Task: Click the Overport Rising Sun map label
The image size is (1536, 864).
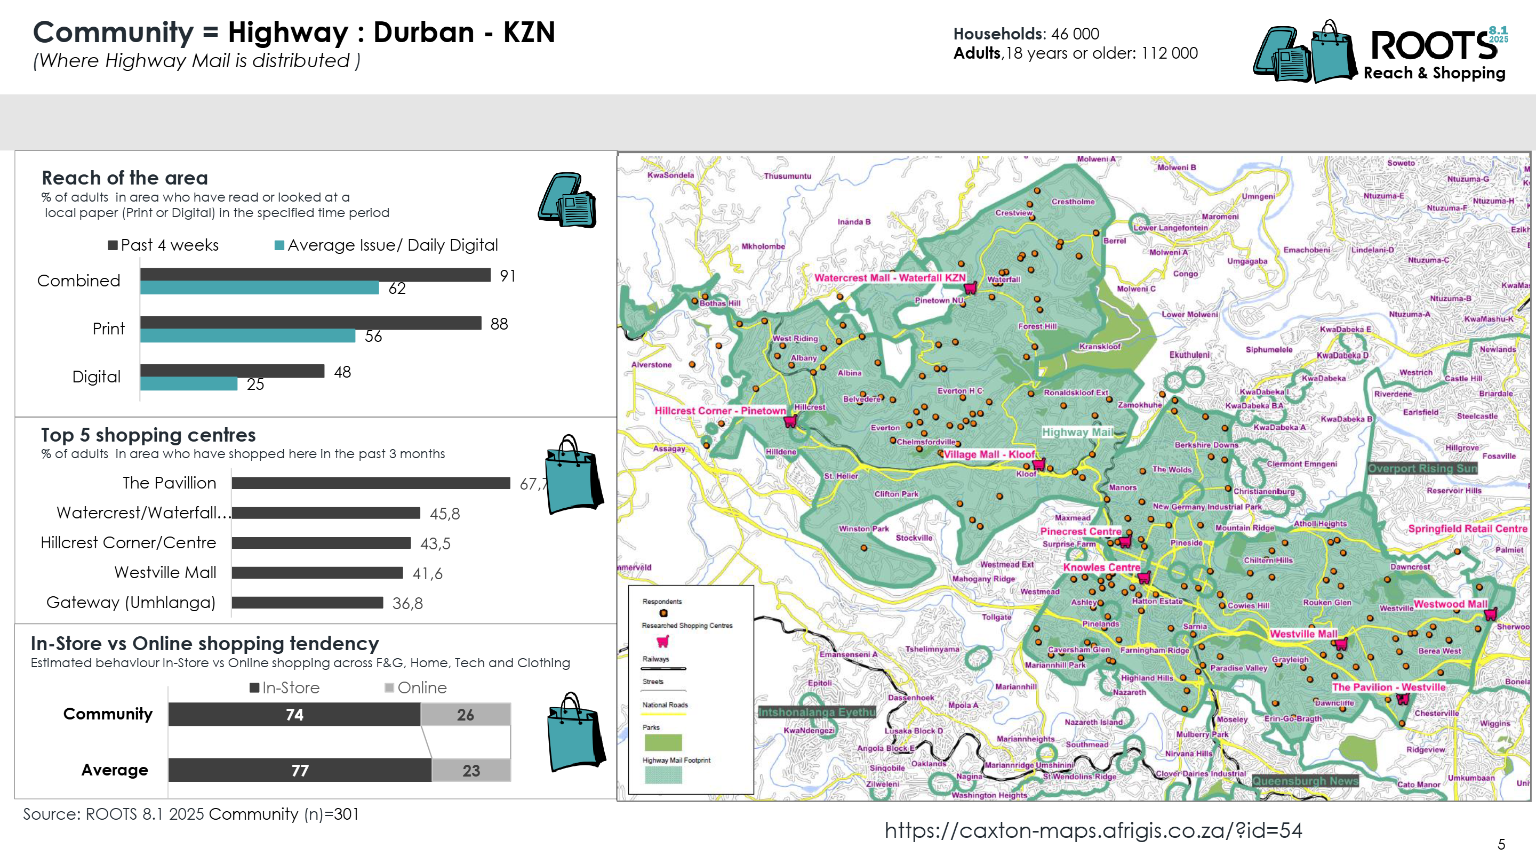Action: (1422, 468)
